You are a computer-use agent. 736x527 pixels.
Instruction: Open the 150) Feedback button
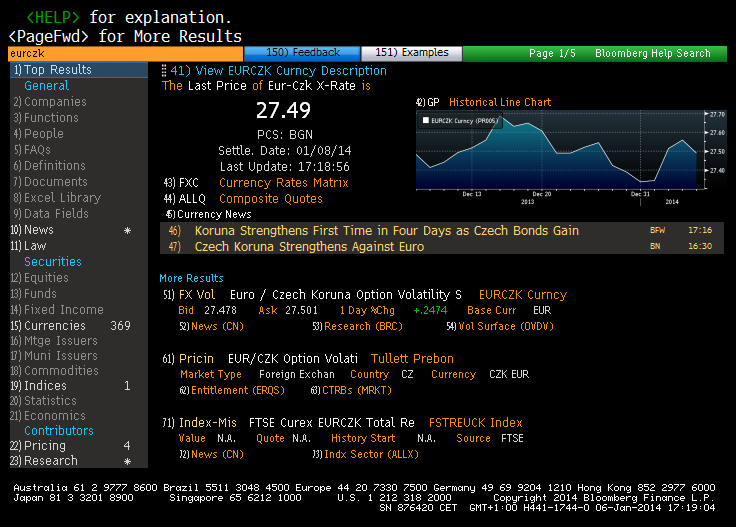point(302,53)
